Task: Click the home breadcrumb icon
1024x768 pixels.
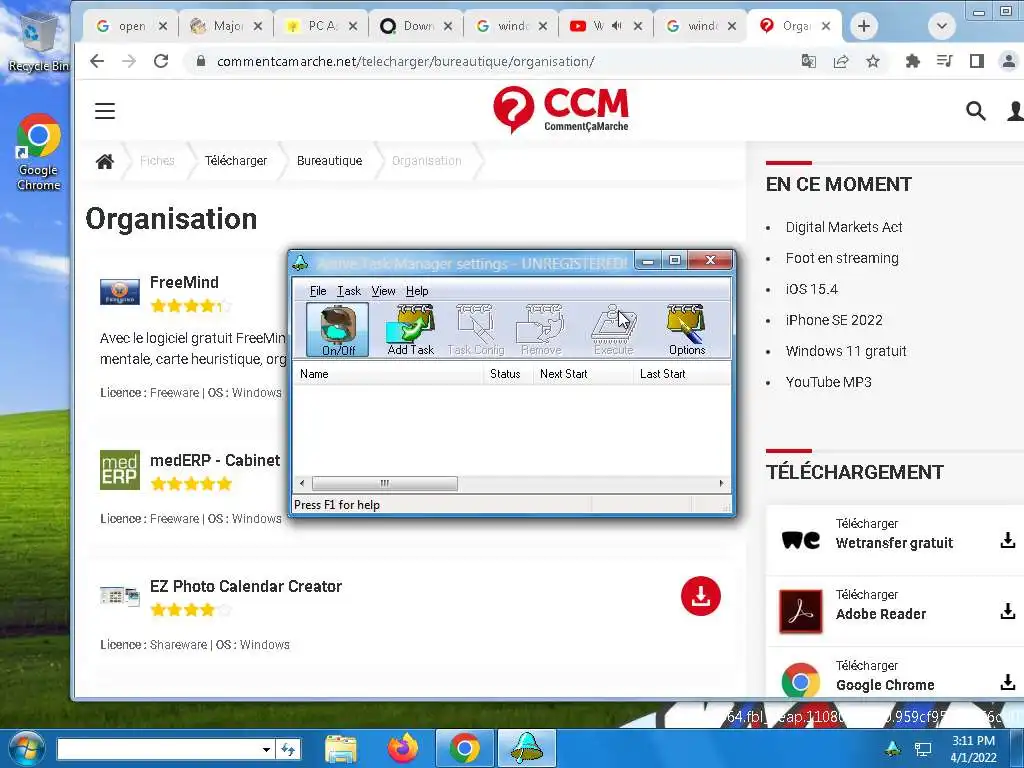Action: click(105, 161)
